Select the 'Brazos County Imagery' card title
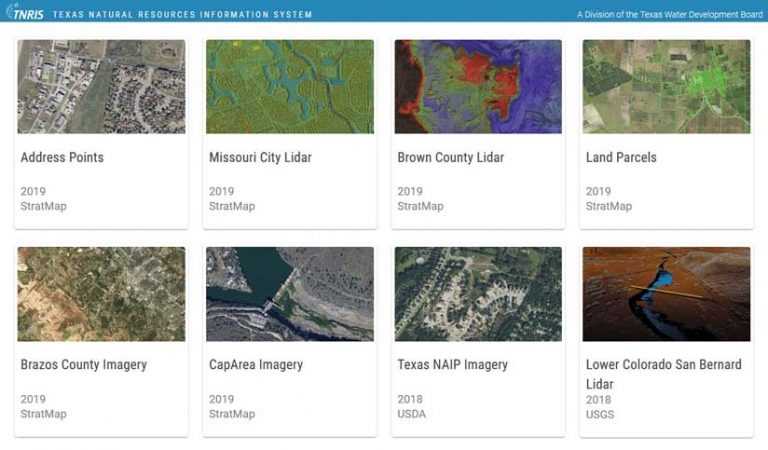Image resolution: width=768 pixels, height=450 pixels. point(84,365)
